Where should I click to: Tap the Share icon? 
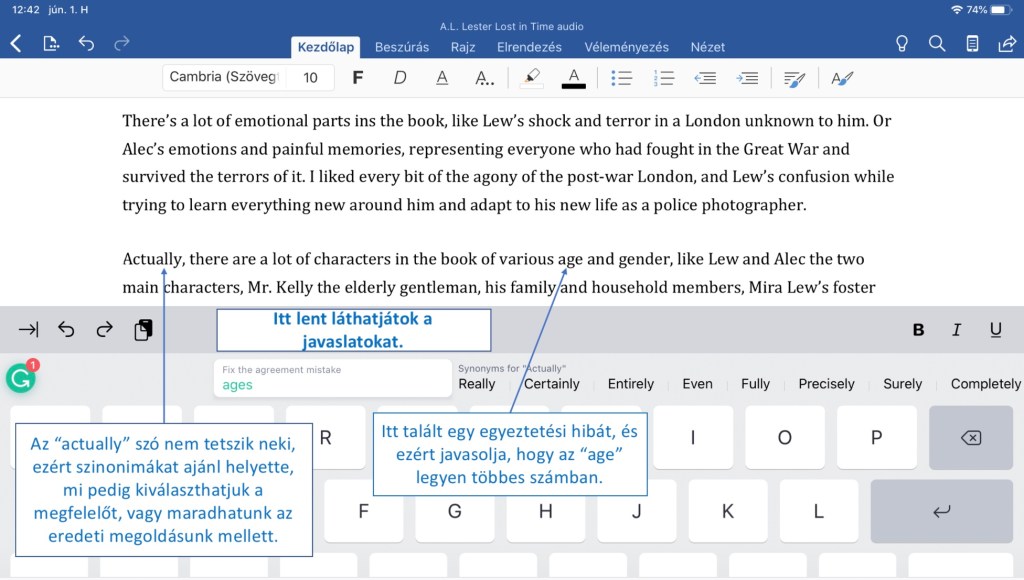click(1006, 44)
